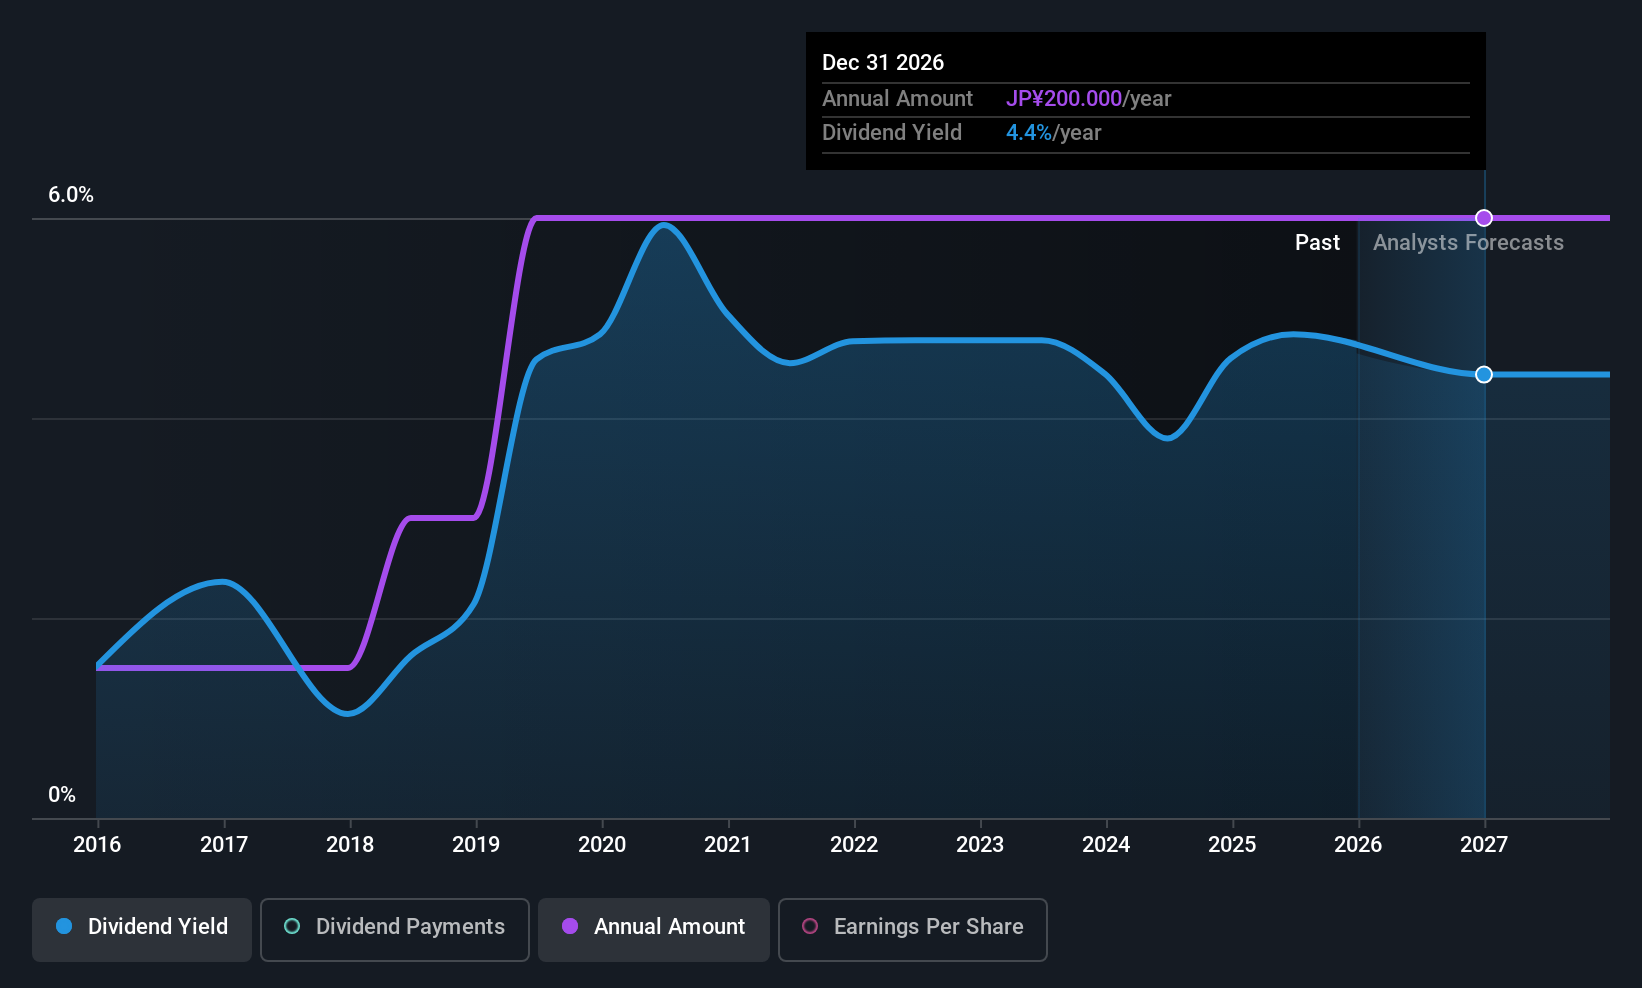This screenshot has height=988, width=1642.
Task: Click the hollow Earnings Per Share legend circle
Action: point(810,926)
